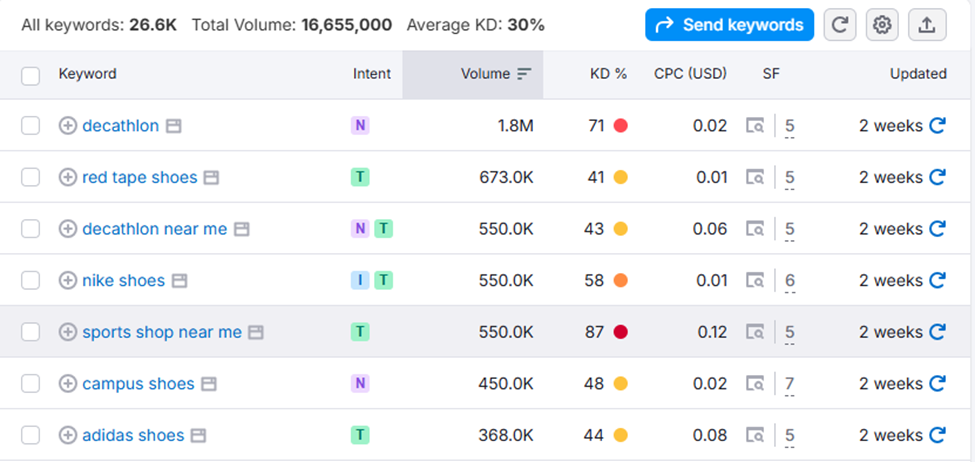Refresh metrics for nike shoes row
The height and width of the screenshot is (462, 975).
pos(937,280)
